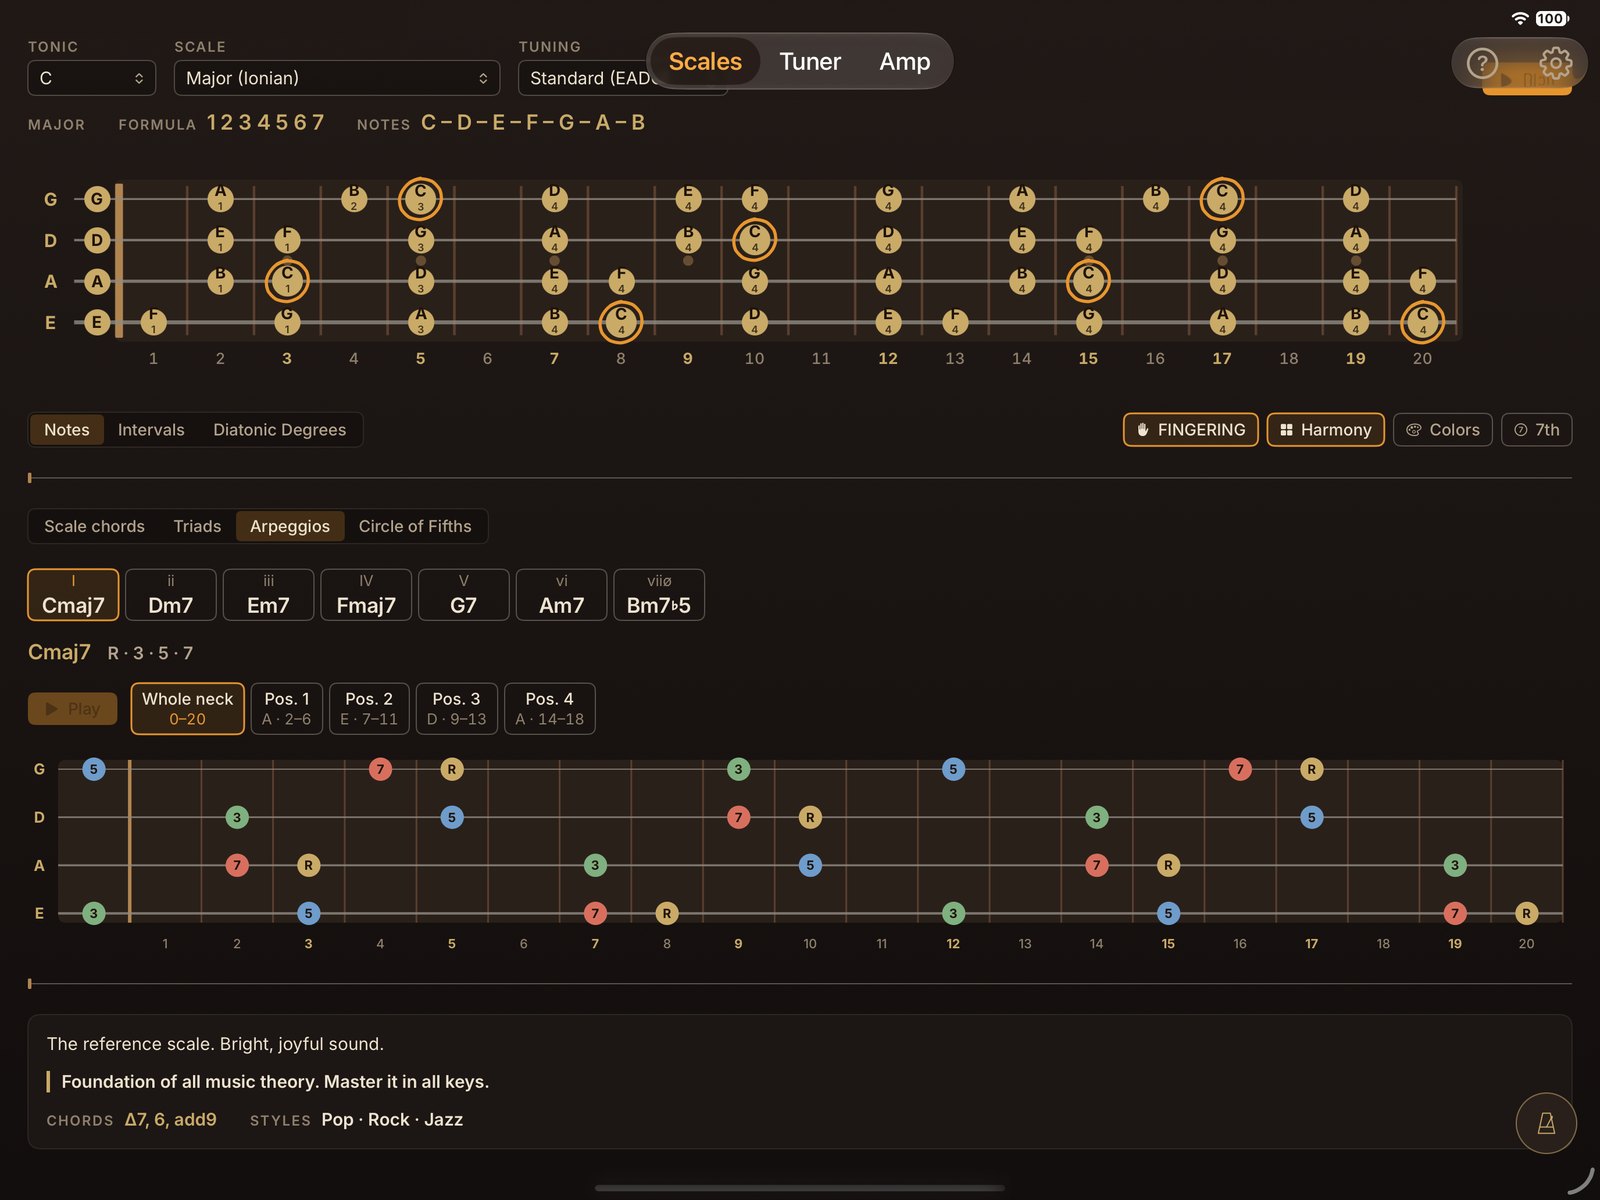1600x1200 pixels.
Task: Tap circled C on A string fret 3
Action: 287,282
